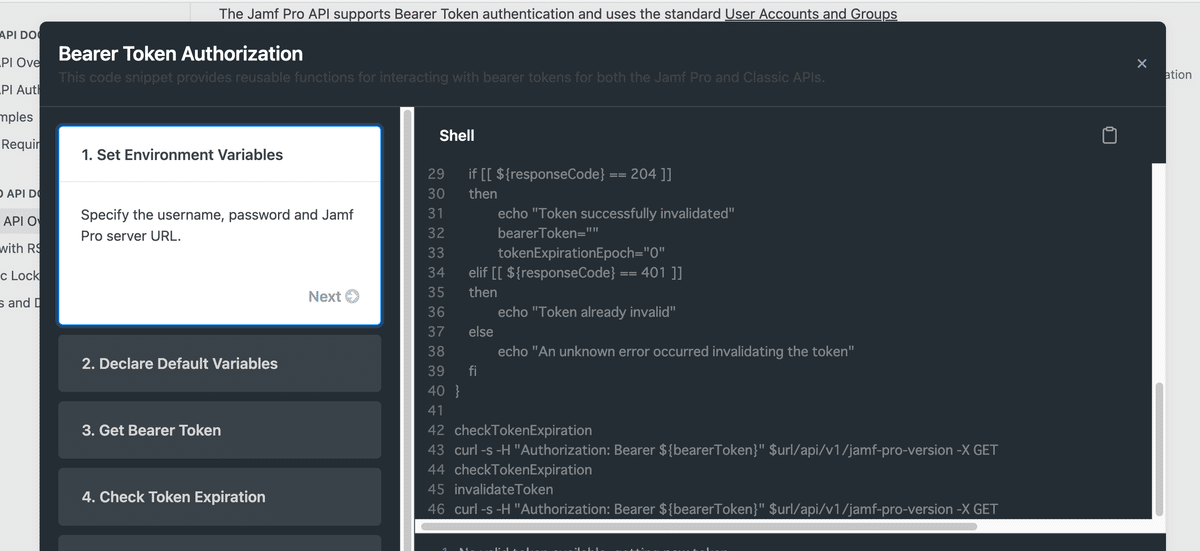The width and height of the screenshot is (1200, 551).
Task: Click line 45 invalidateToken call
Action: 503,489
